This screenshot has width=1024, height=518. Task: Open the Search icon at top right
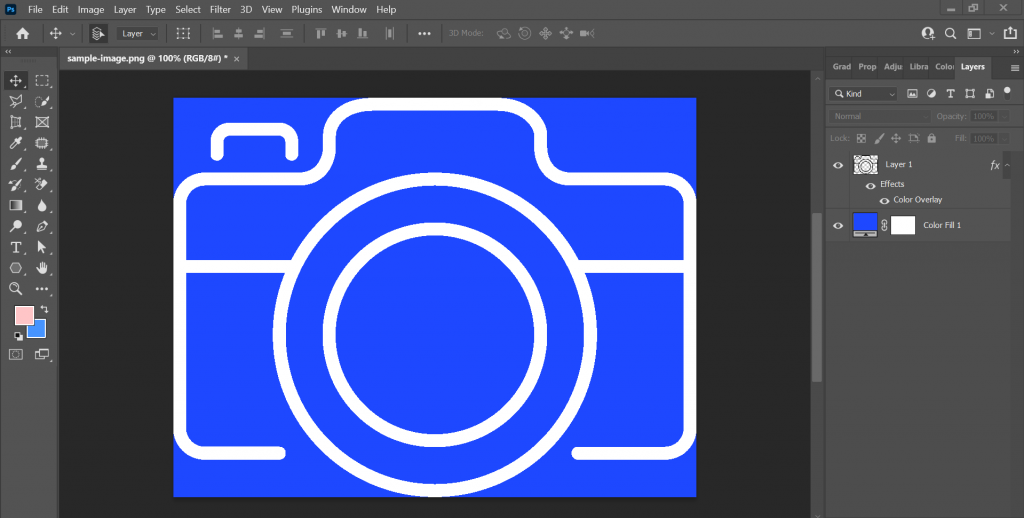point(951,33)
